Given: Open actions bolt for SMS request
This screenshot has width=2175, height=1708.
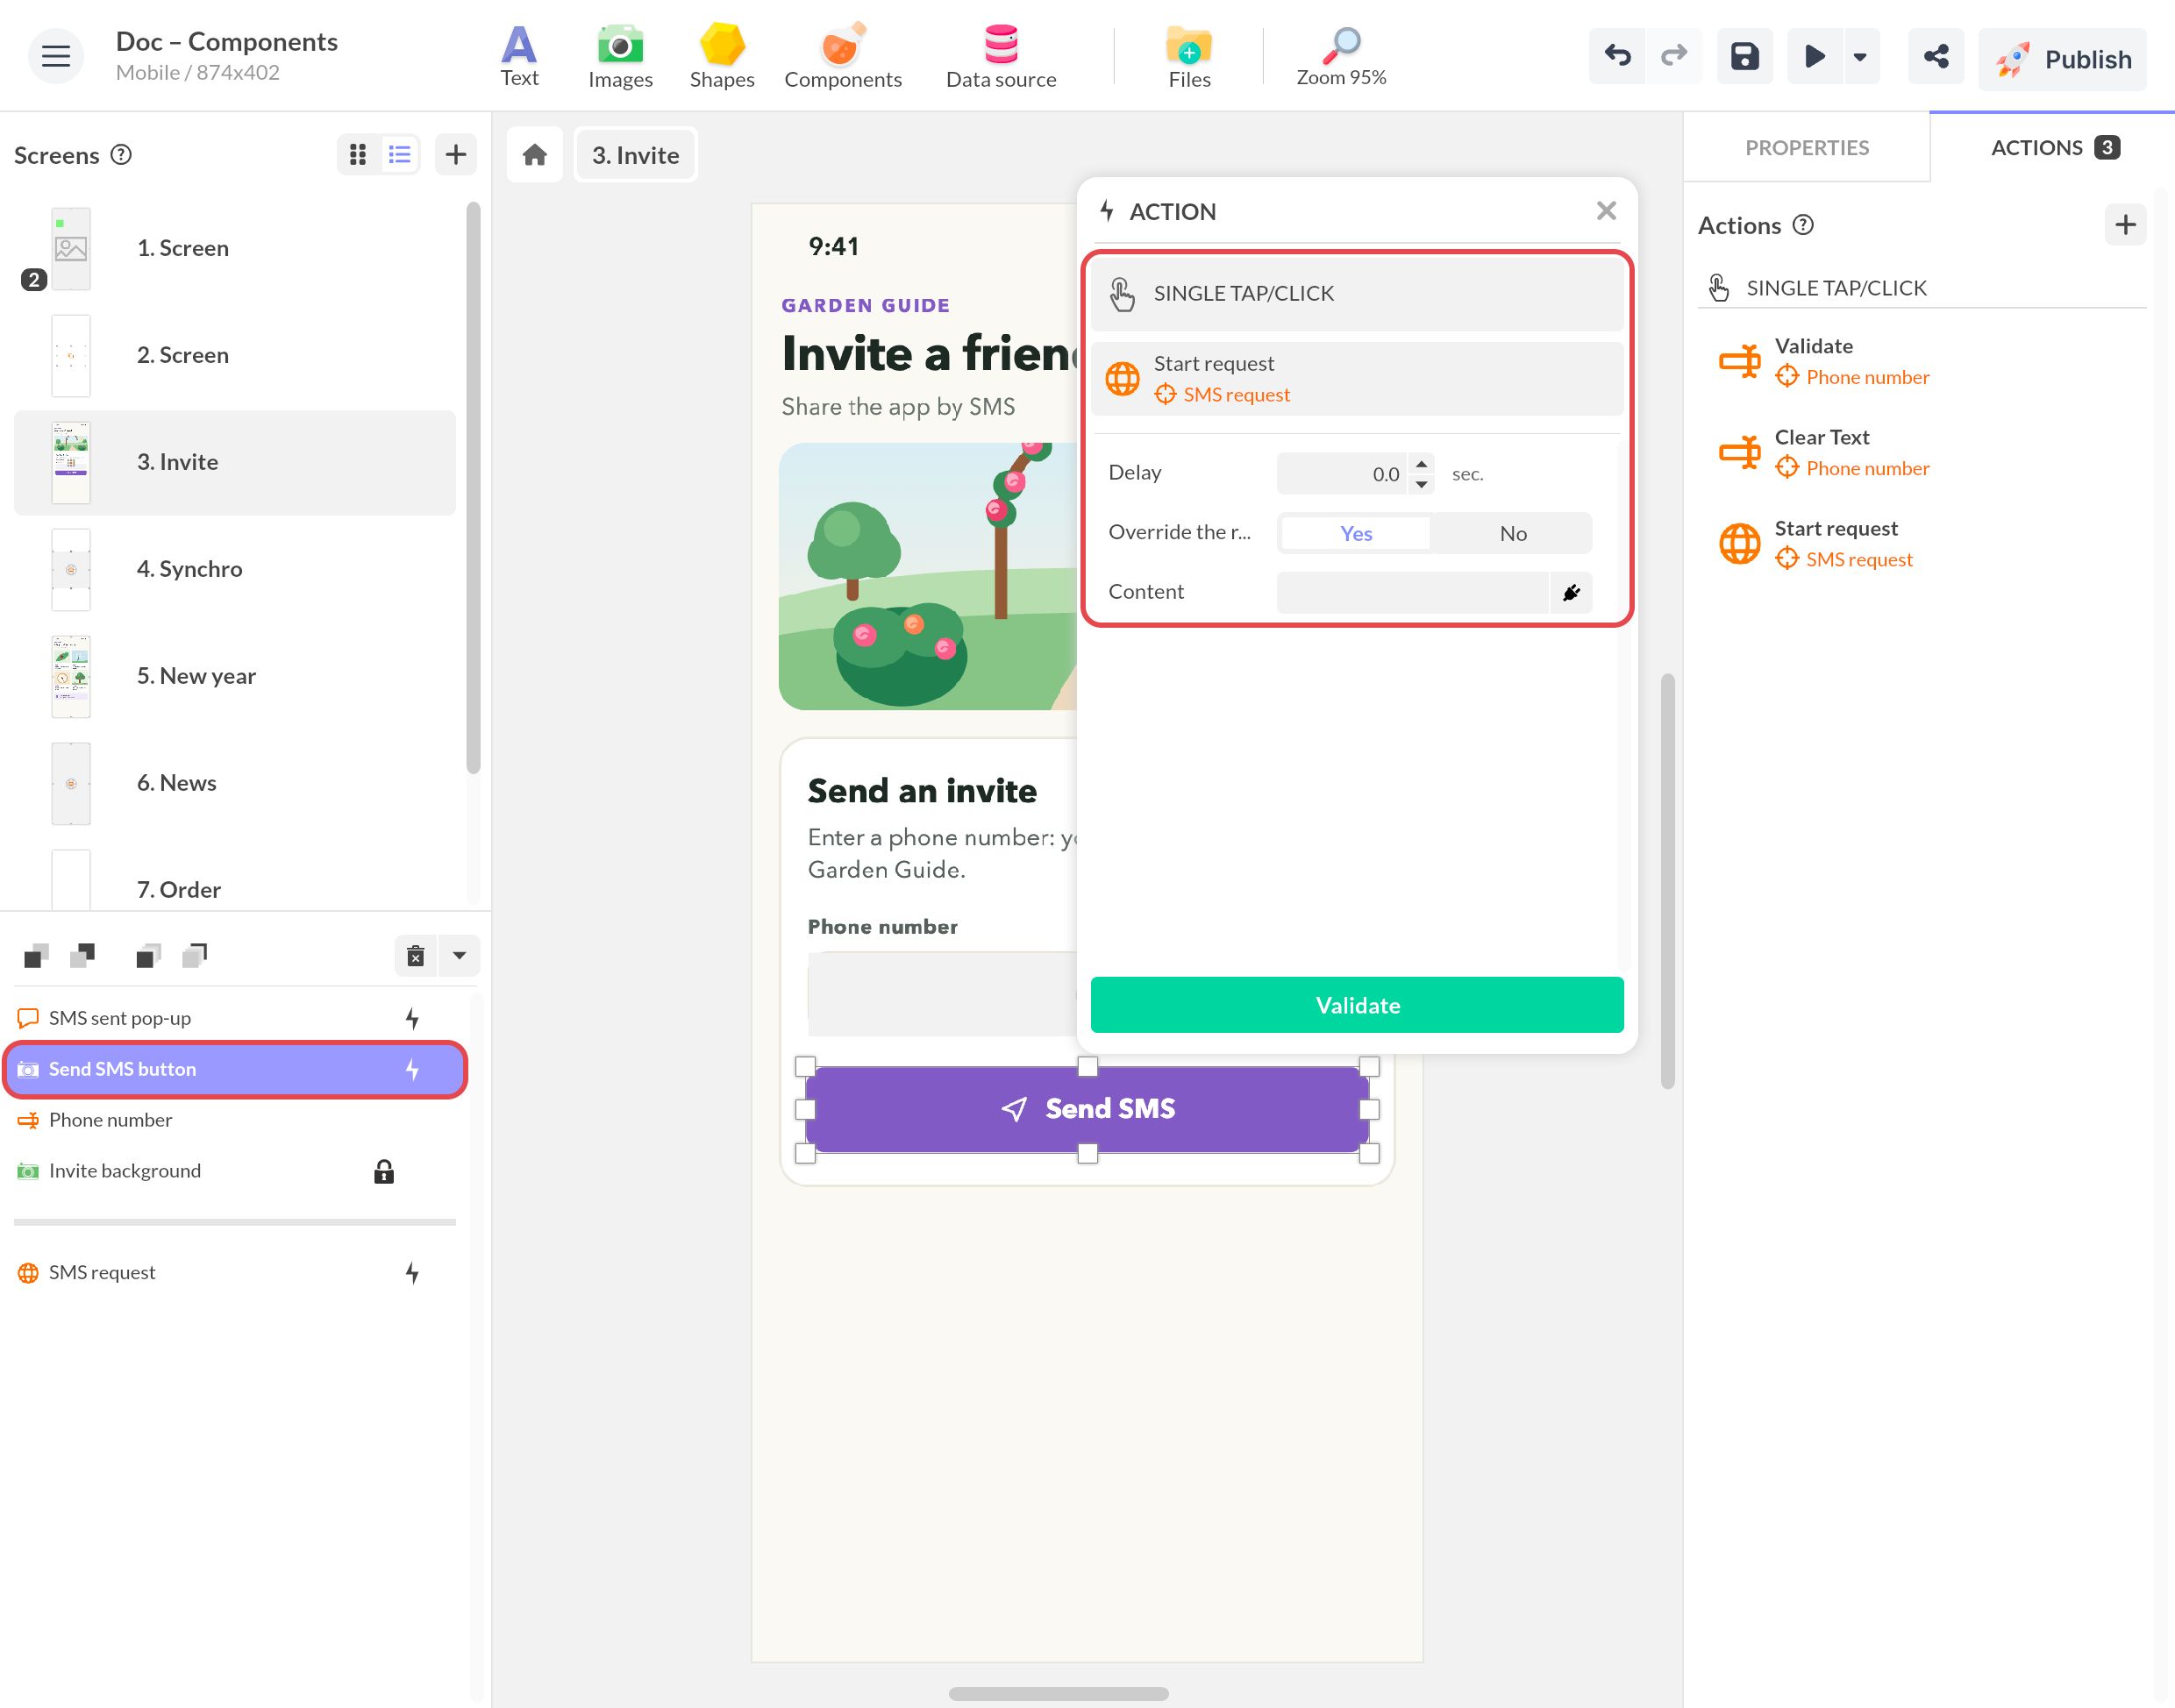Looking at the screenshot, I should pyautogui.click(x=412, y=1272).
